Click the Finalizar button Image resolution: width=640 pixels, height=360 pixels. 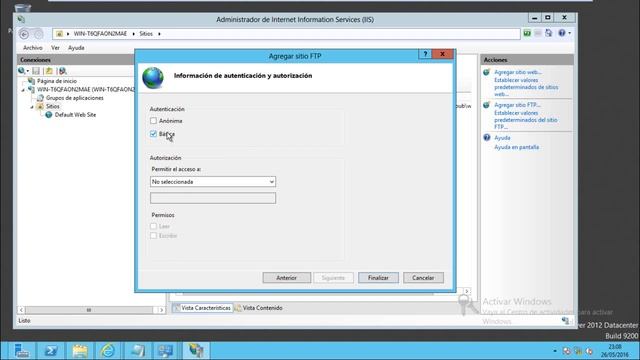(x=378, y=278)
